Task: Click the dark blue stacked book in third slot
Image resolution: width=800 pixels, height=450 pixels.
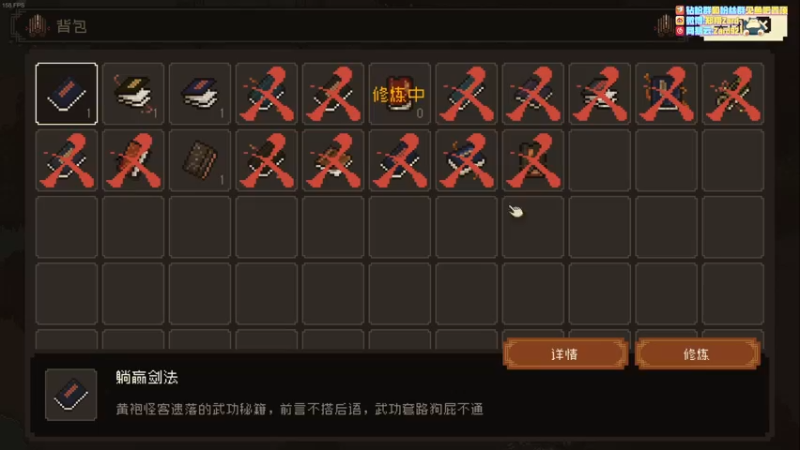Action: 200,94
